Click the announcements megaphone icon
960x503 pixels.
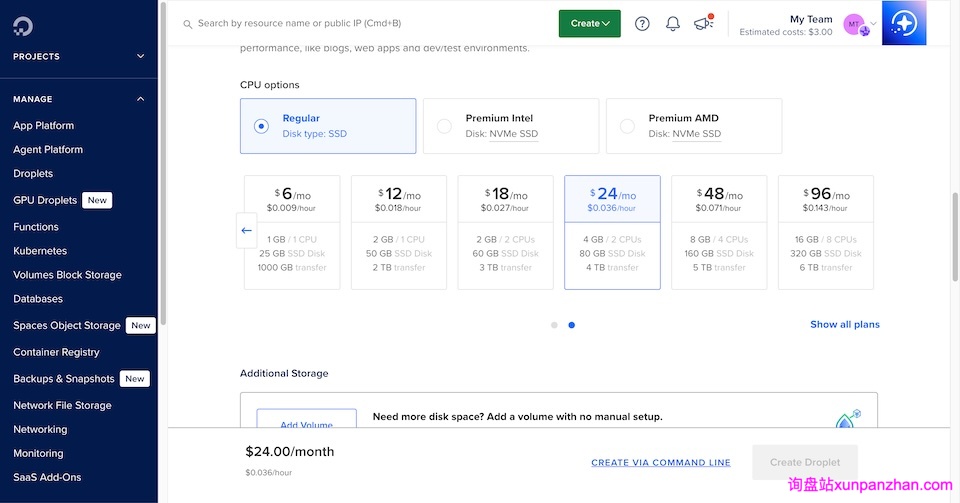pyautogui.click(x=703, y=24)
